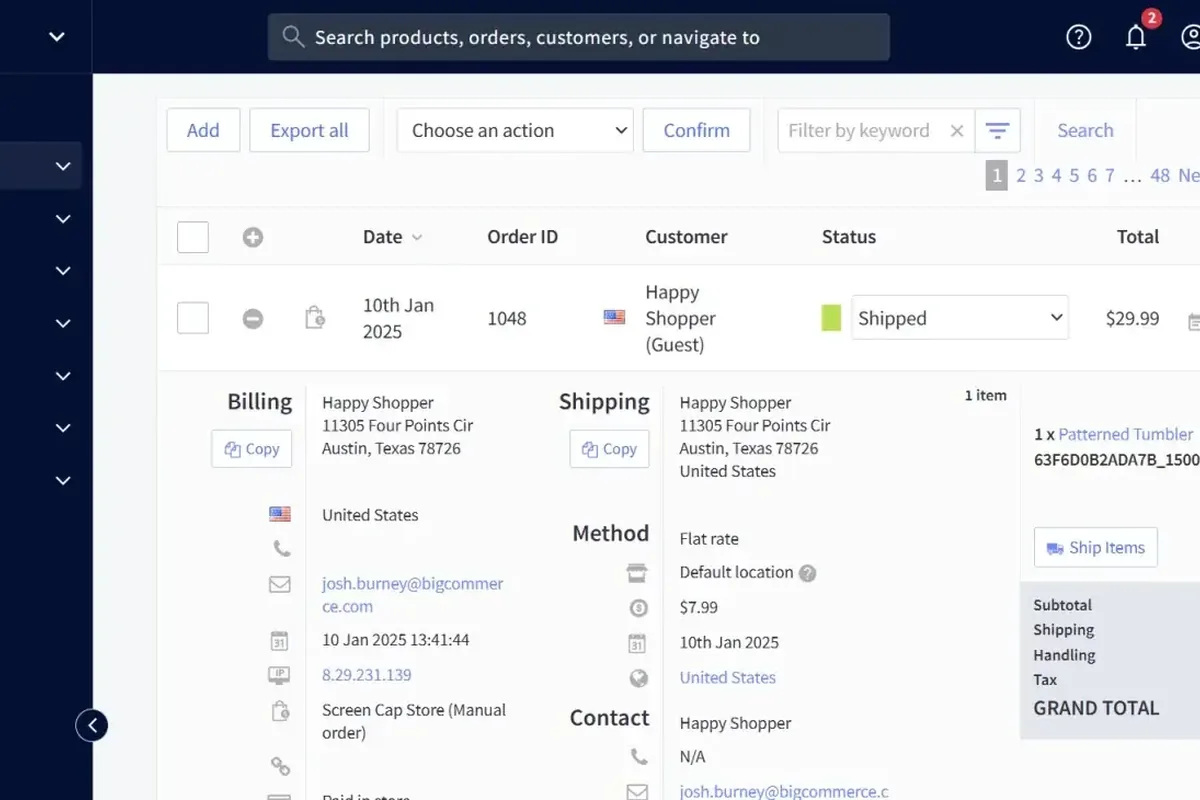Click the store location icon under Method
The image size is (1200, 800).
pos(637,573)
